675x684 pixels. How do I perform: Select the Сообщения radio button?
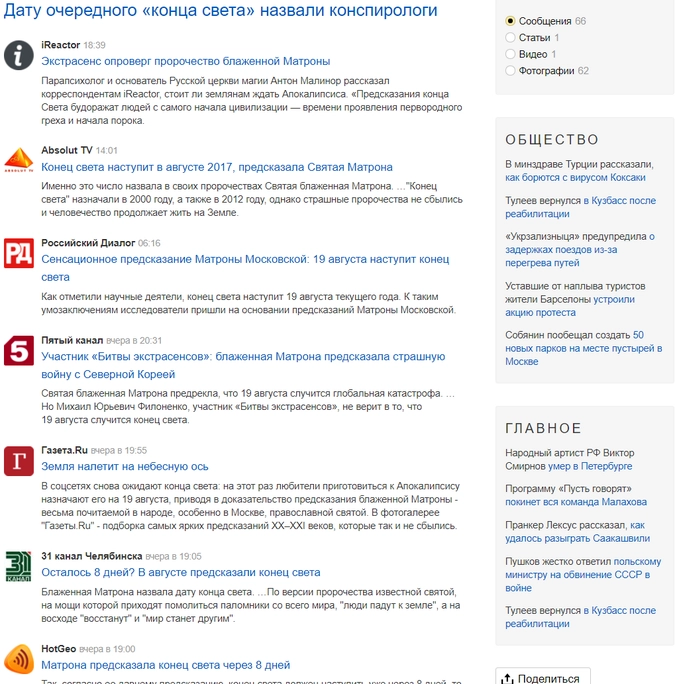[511, 21]
